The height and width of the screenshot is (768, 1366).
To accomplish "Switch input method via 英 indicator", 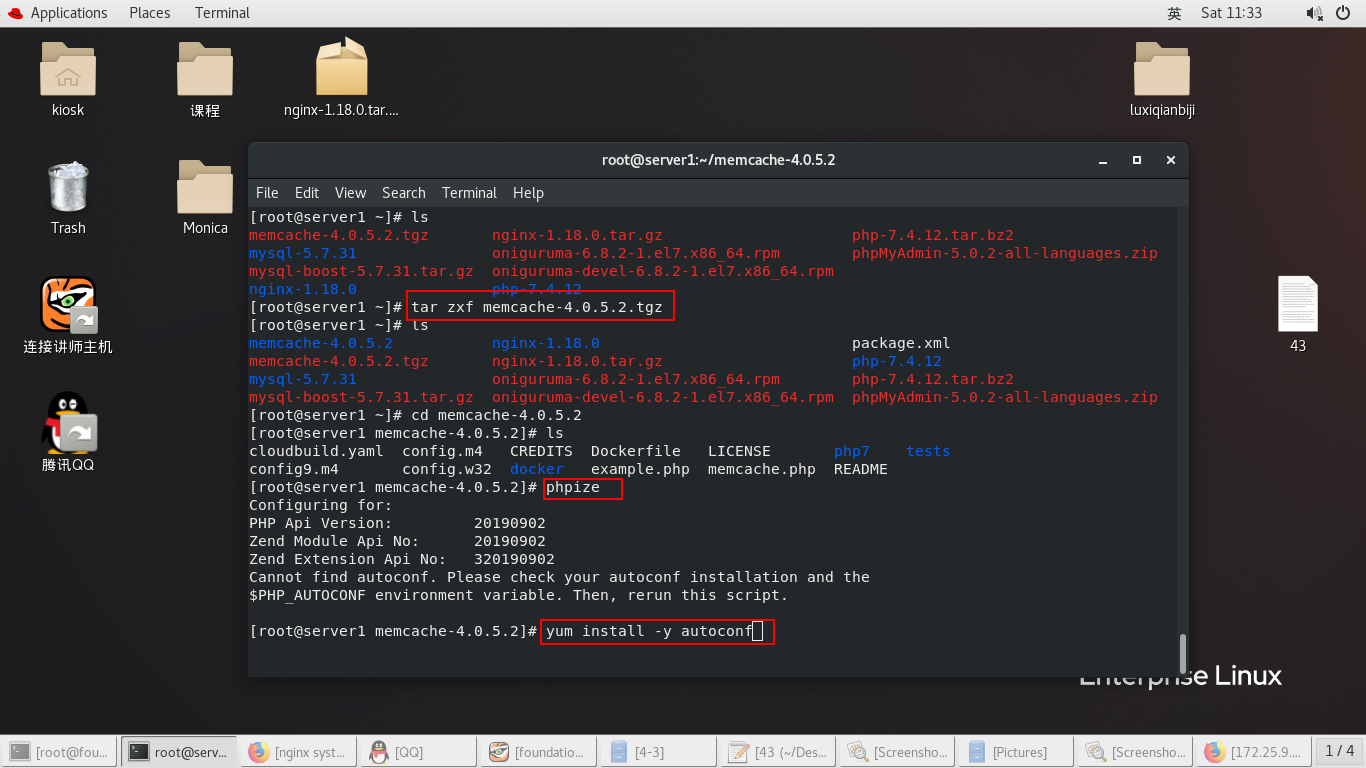I will (1174, 13).
